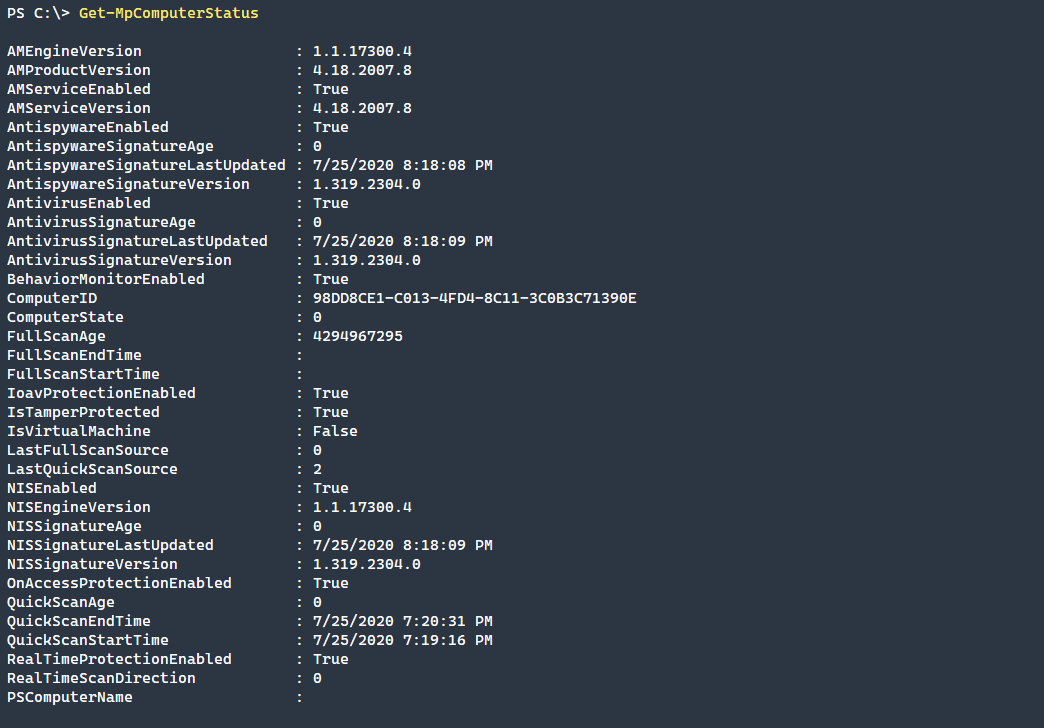Click the AntivirusEnabled property label
The image size is (1044, 728).
79,203
